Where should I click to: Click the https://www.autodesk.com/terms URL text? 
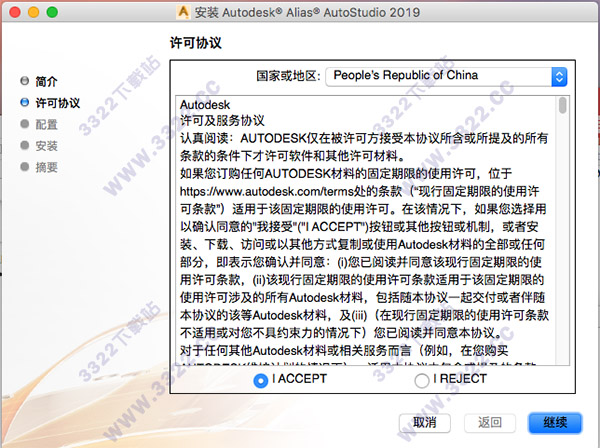tap(267, 191)
